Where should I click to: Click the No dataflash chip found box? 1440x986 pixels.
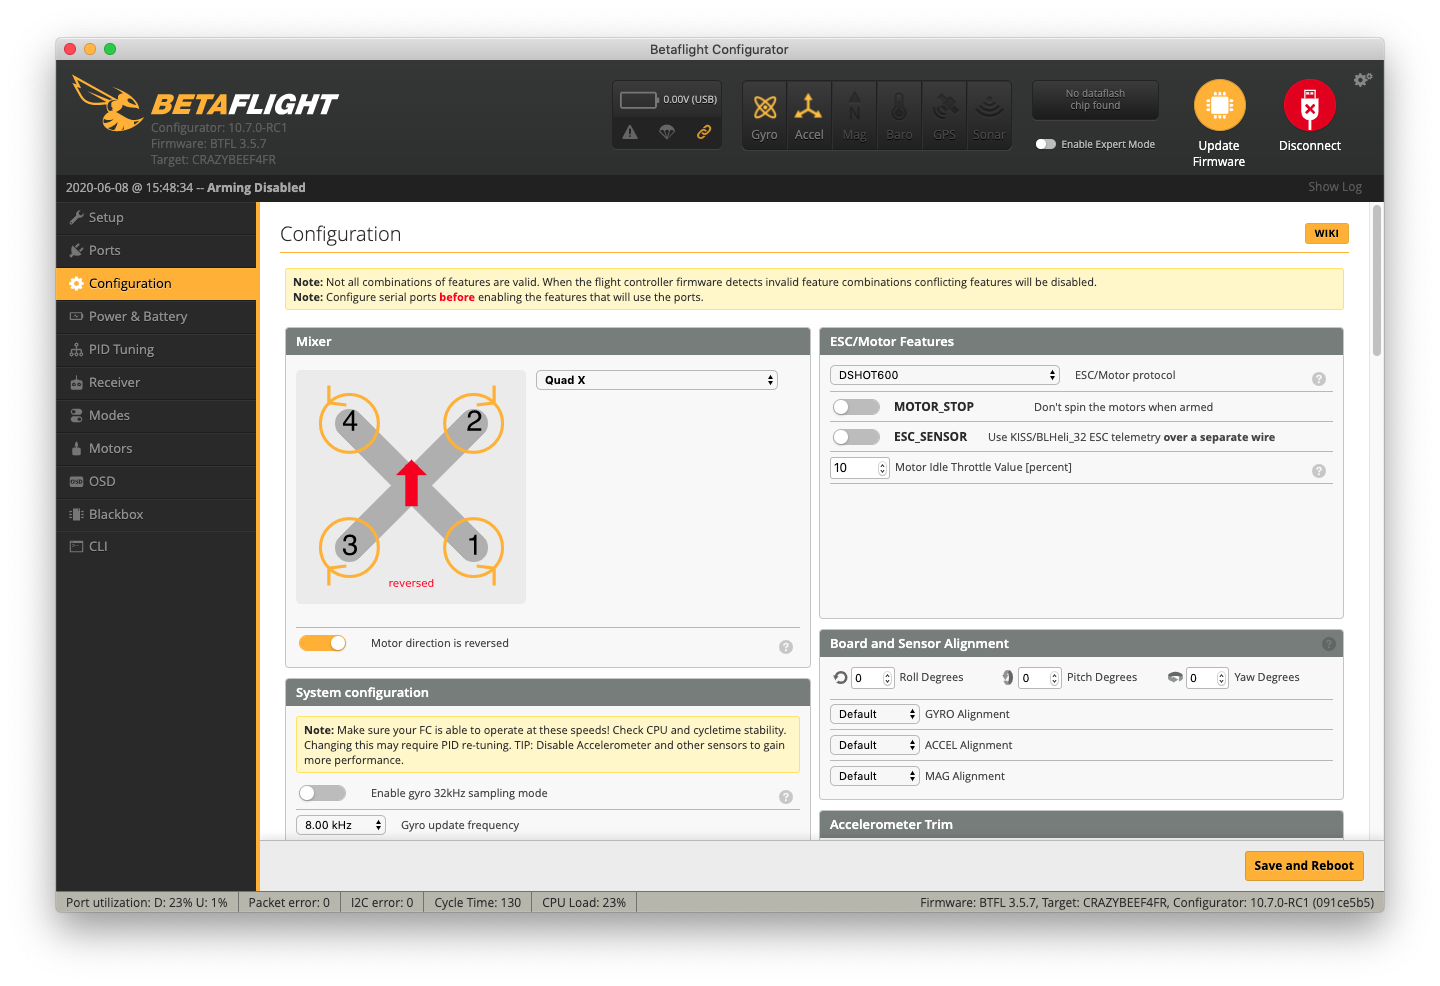(1095, 100)
